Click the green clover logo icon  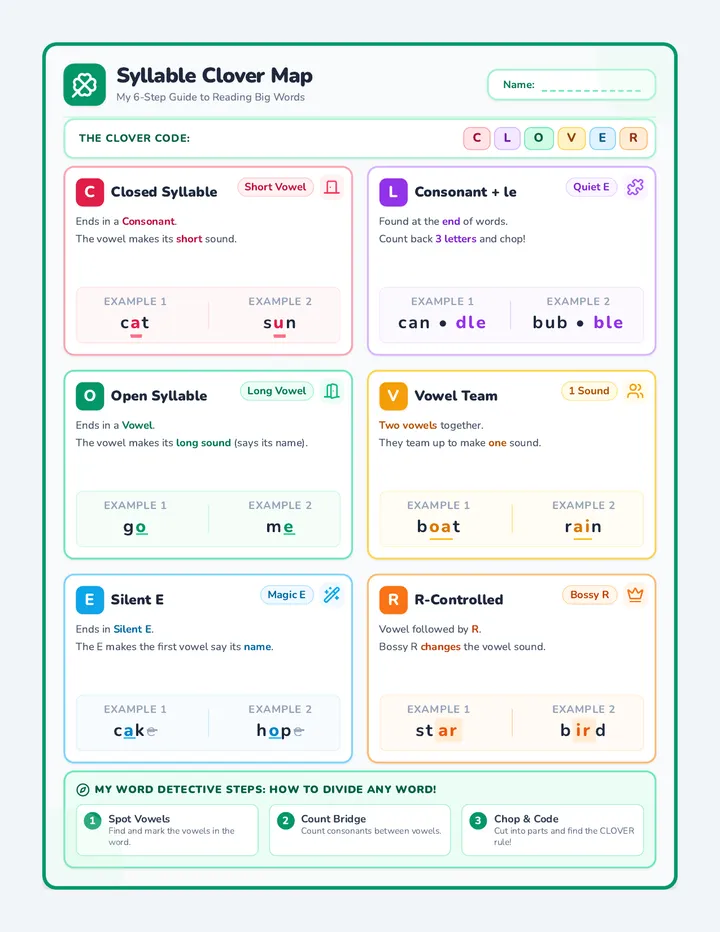[x=84, y=85]
